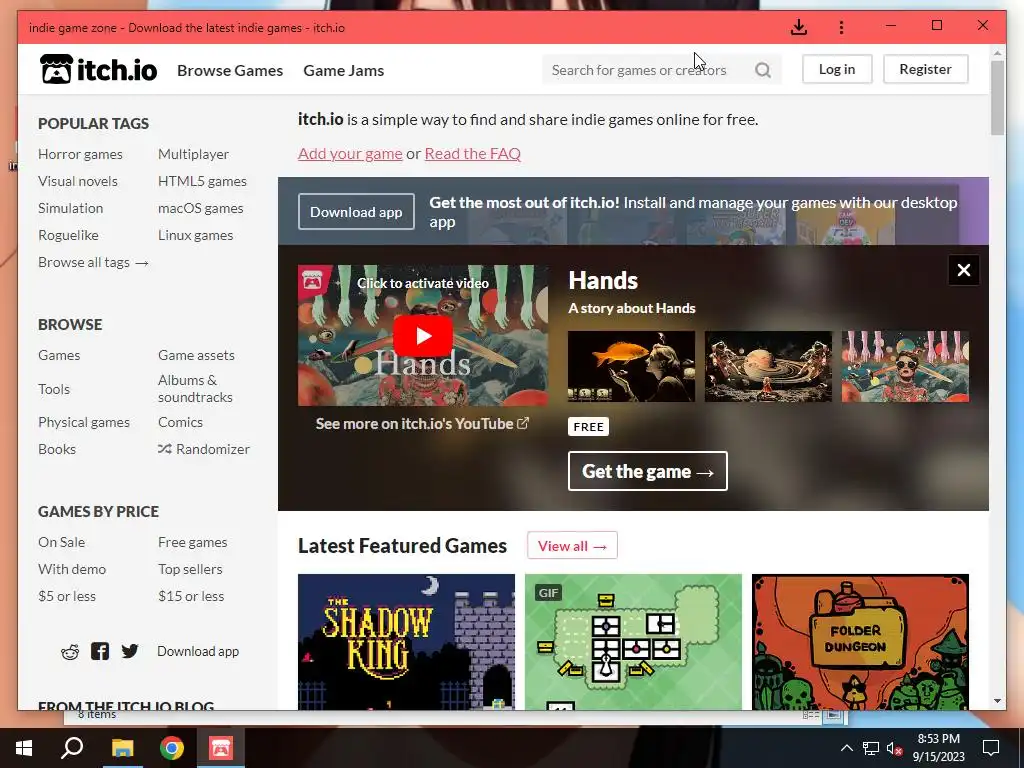Select Horror games tag

tap(80, 154)
